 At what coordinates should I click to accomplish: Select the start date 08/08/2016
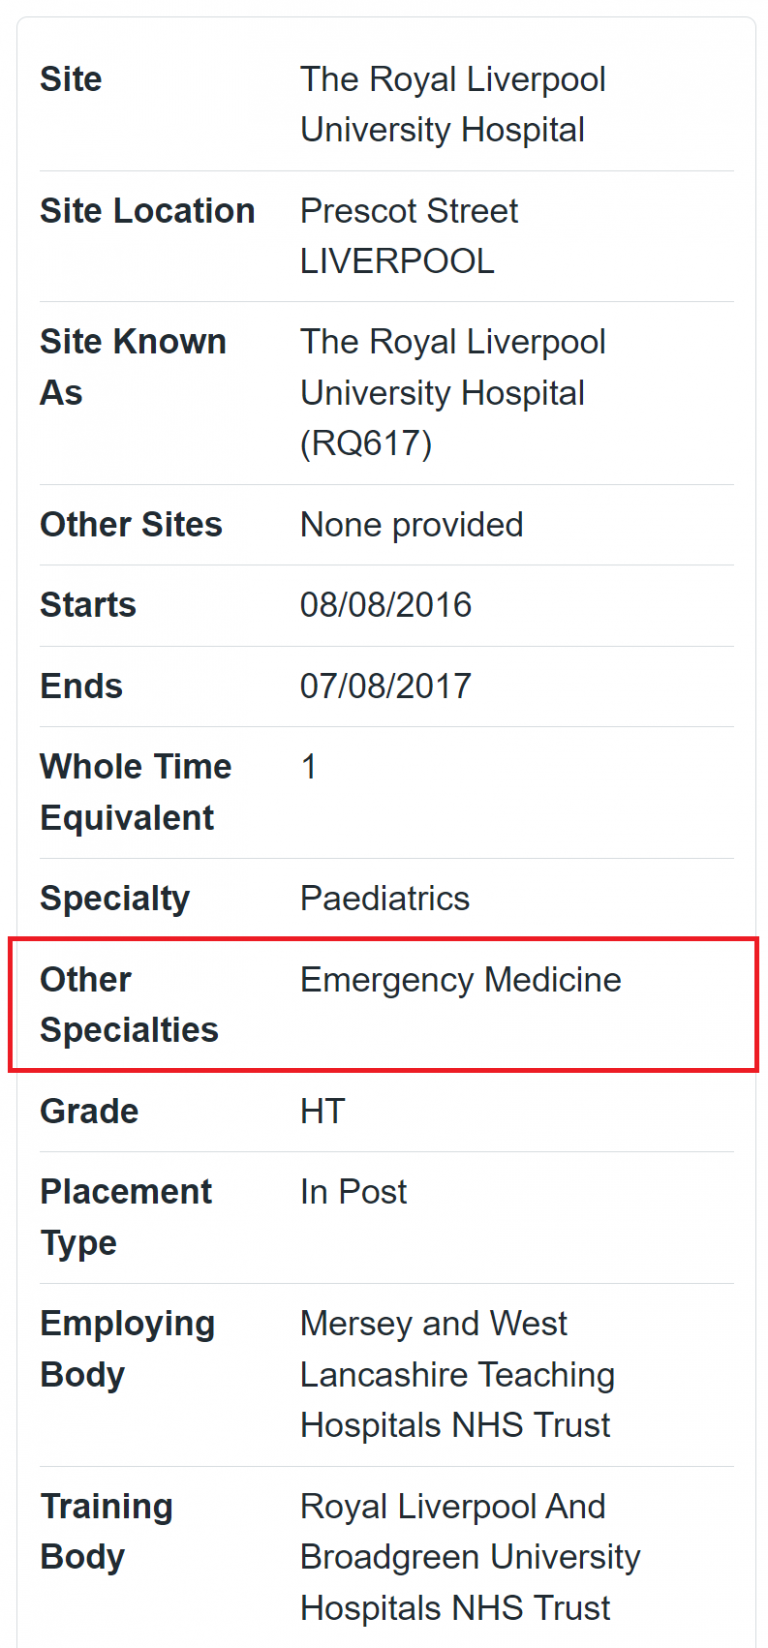386,605
